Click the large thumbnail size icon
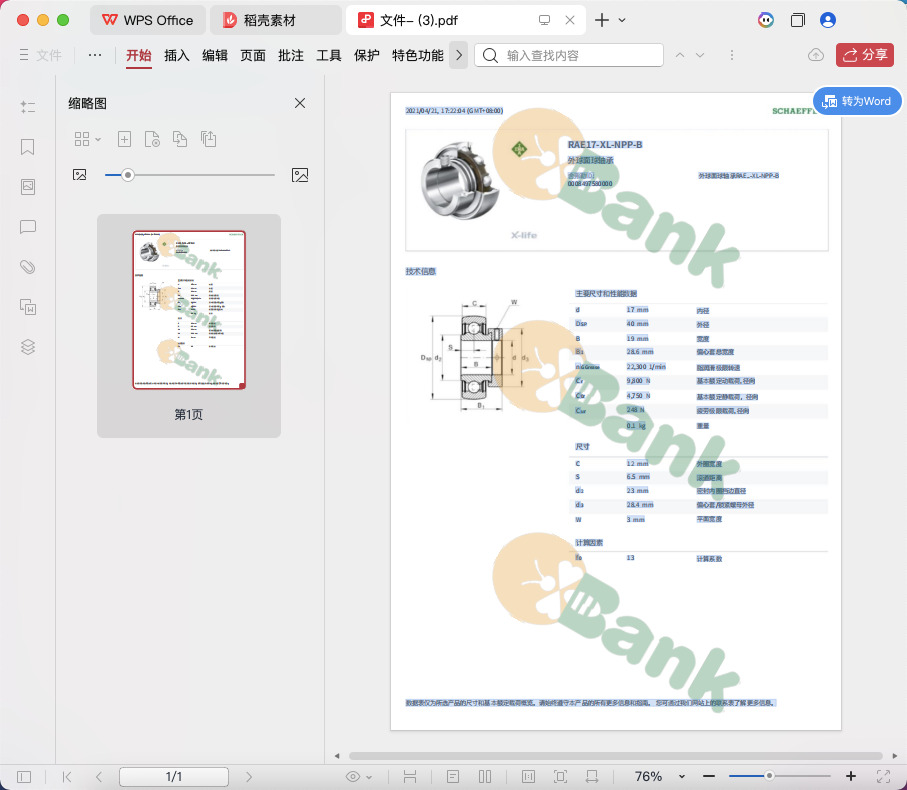The width and height of the screenshot is (907, 790). point(300,175)
